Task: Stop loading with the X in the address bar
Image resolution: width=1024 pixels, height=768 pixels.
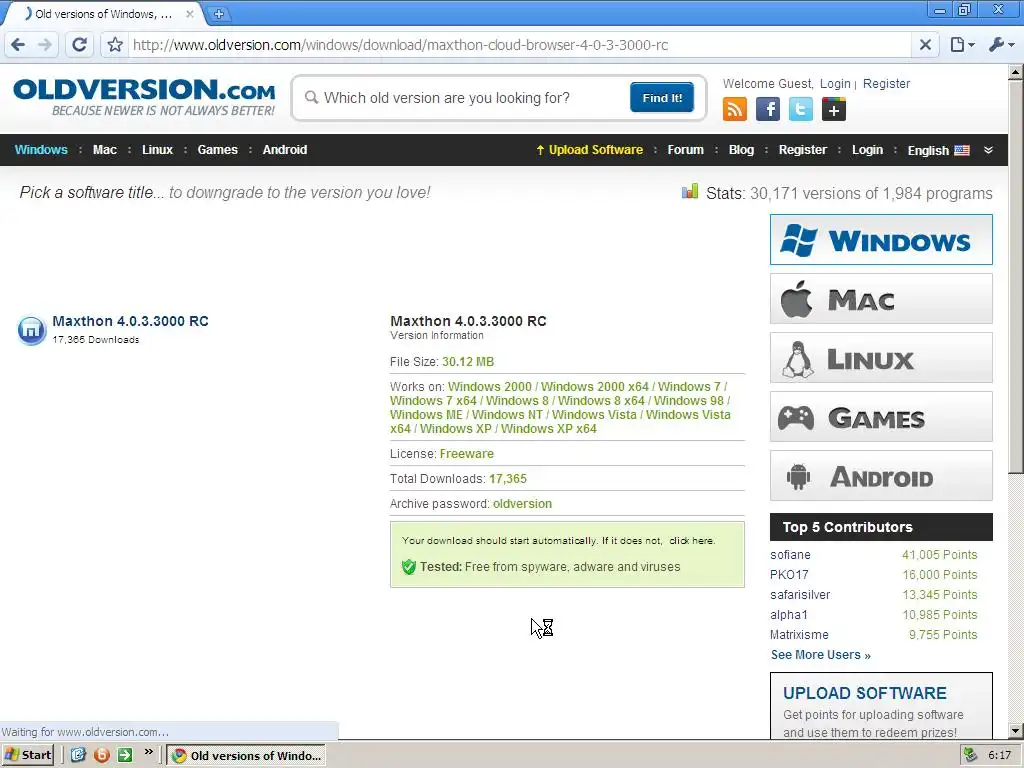Action: point(925,44)
